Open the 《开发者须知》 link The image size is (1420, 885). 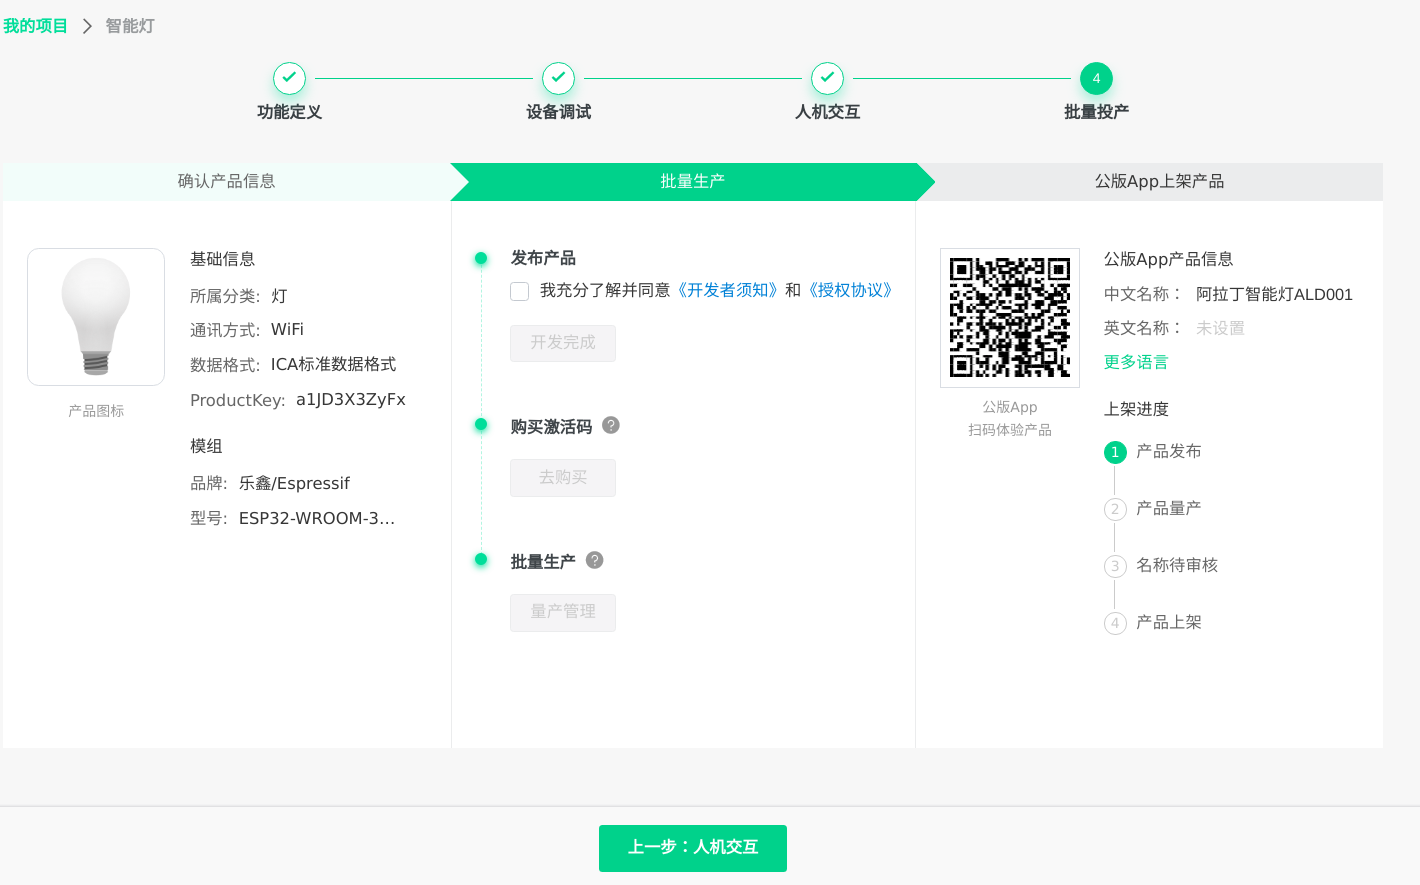[727, 290]
